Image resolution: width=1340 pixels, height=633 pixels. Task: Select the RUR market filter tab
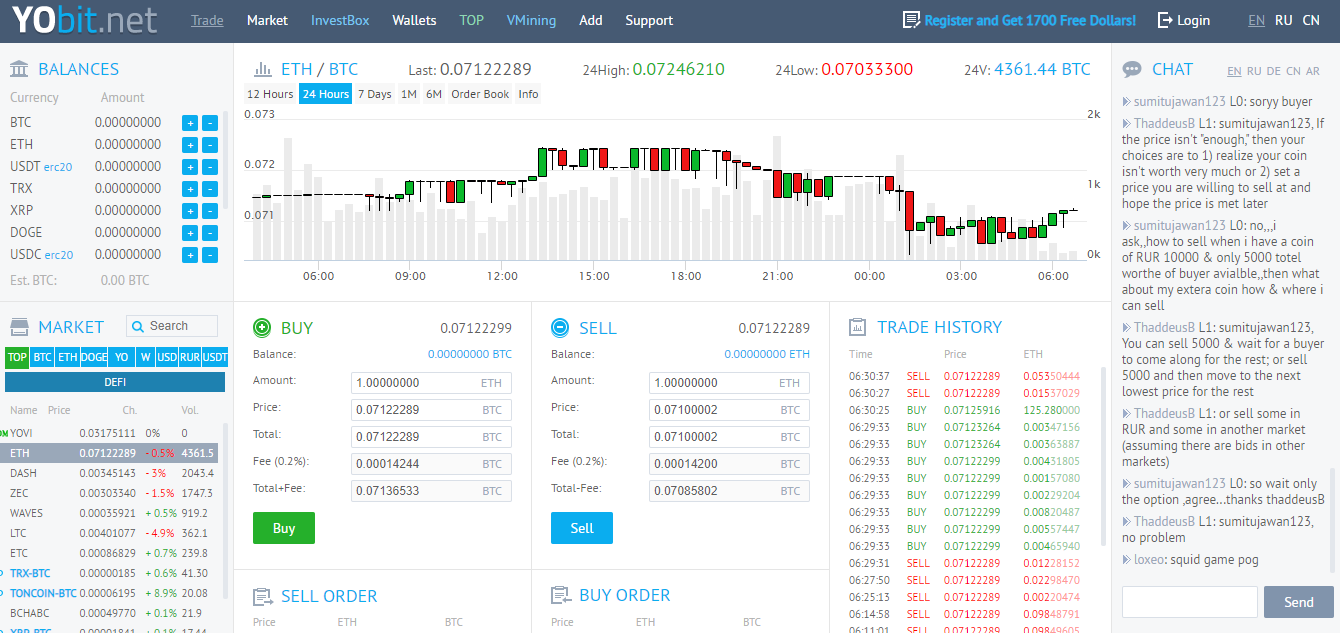pyautogui.click(x=189, y=357)
